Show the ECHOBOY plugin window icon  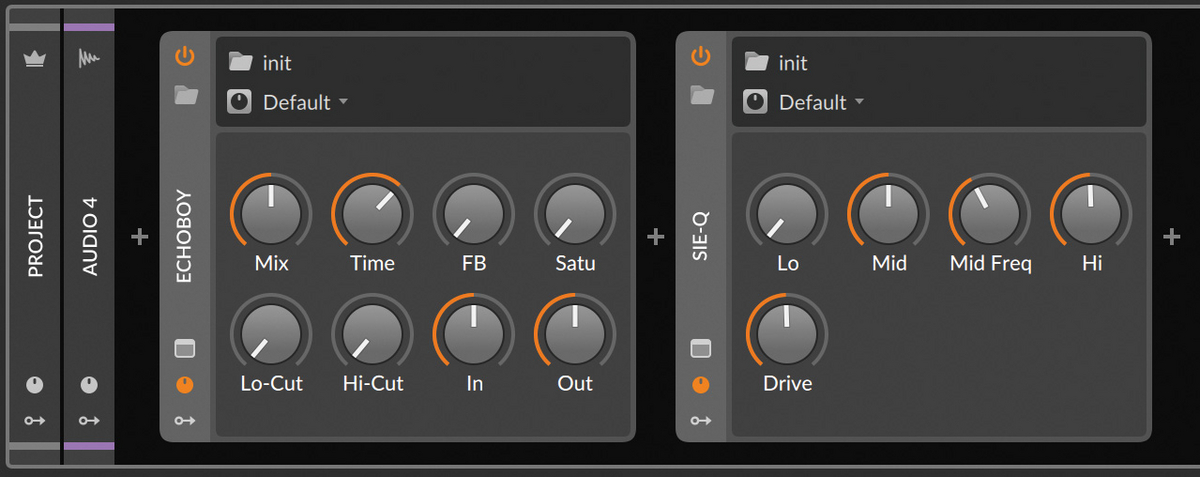click(x=185, y=348)
